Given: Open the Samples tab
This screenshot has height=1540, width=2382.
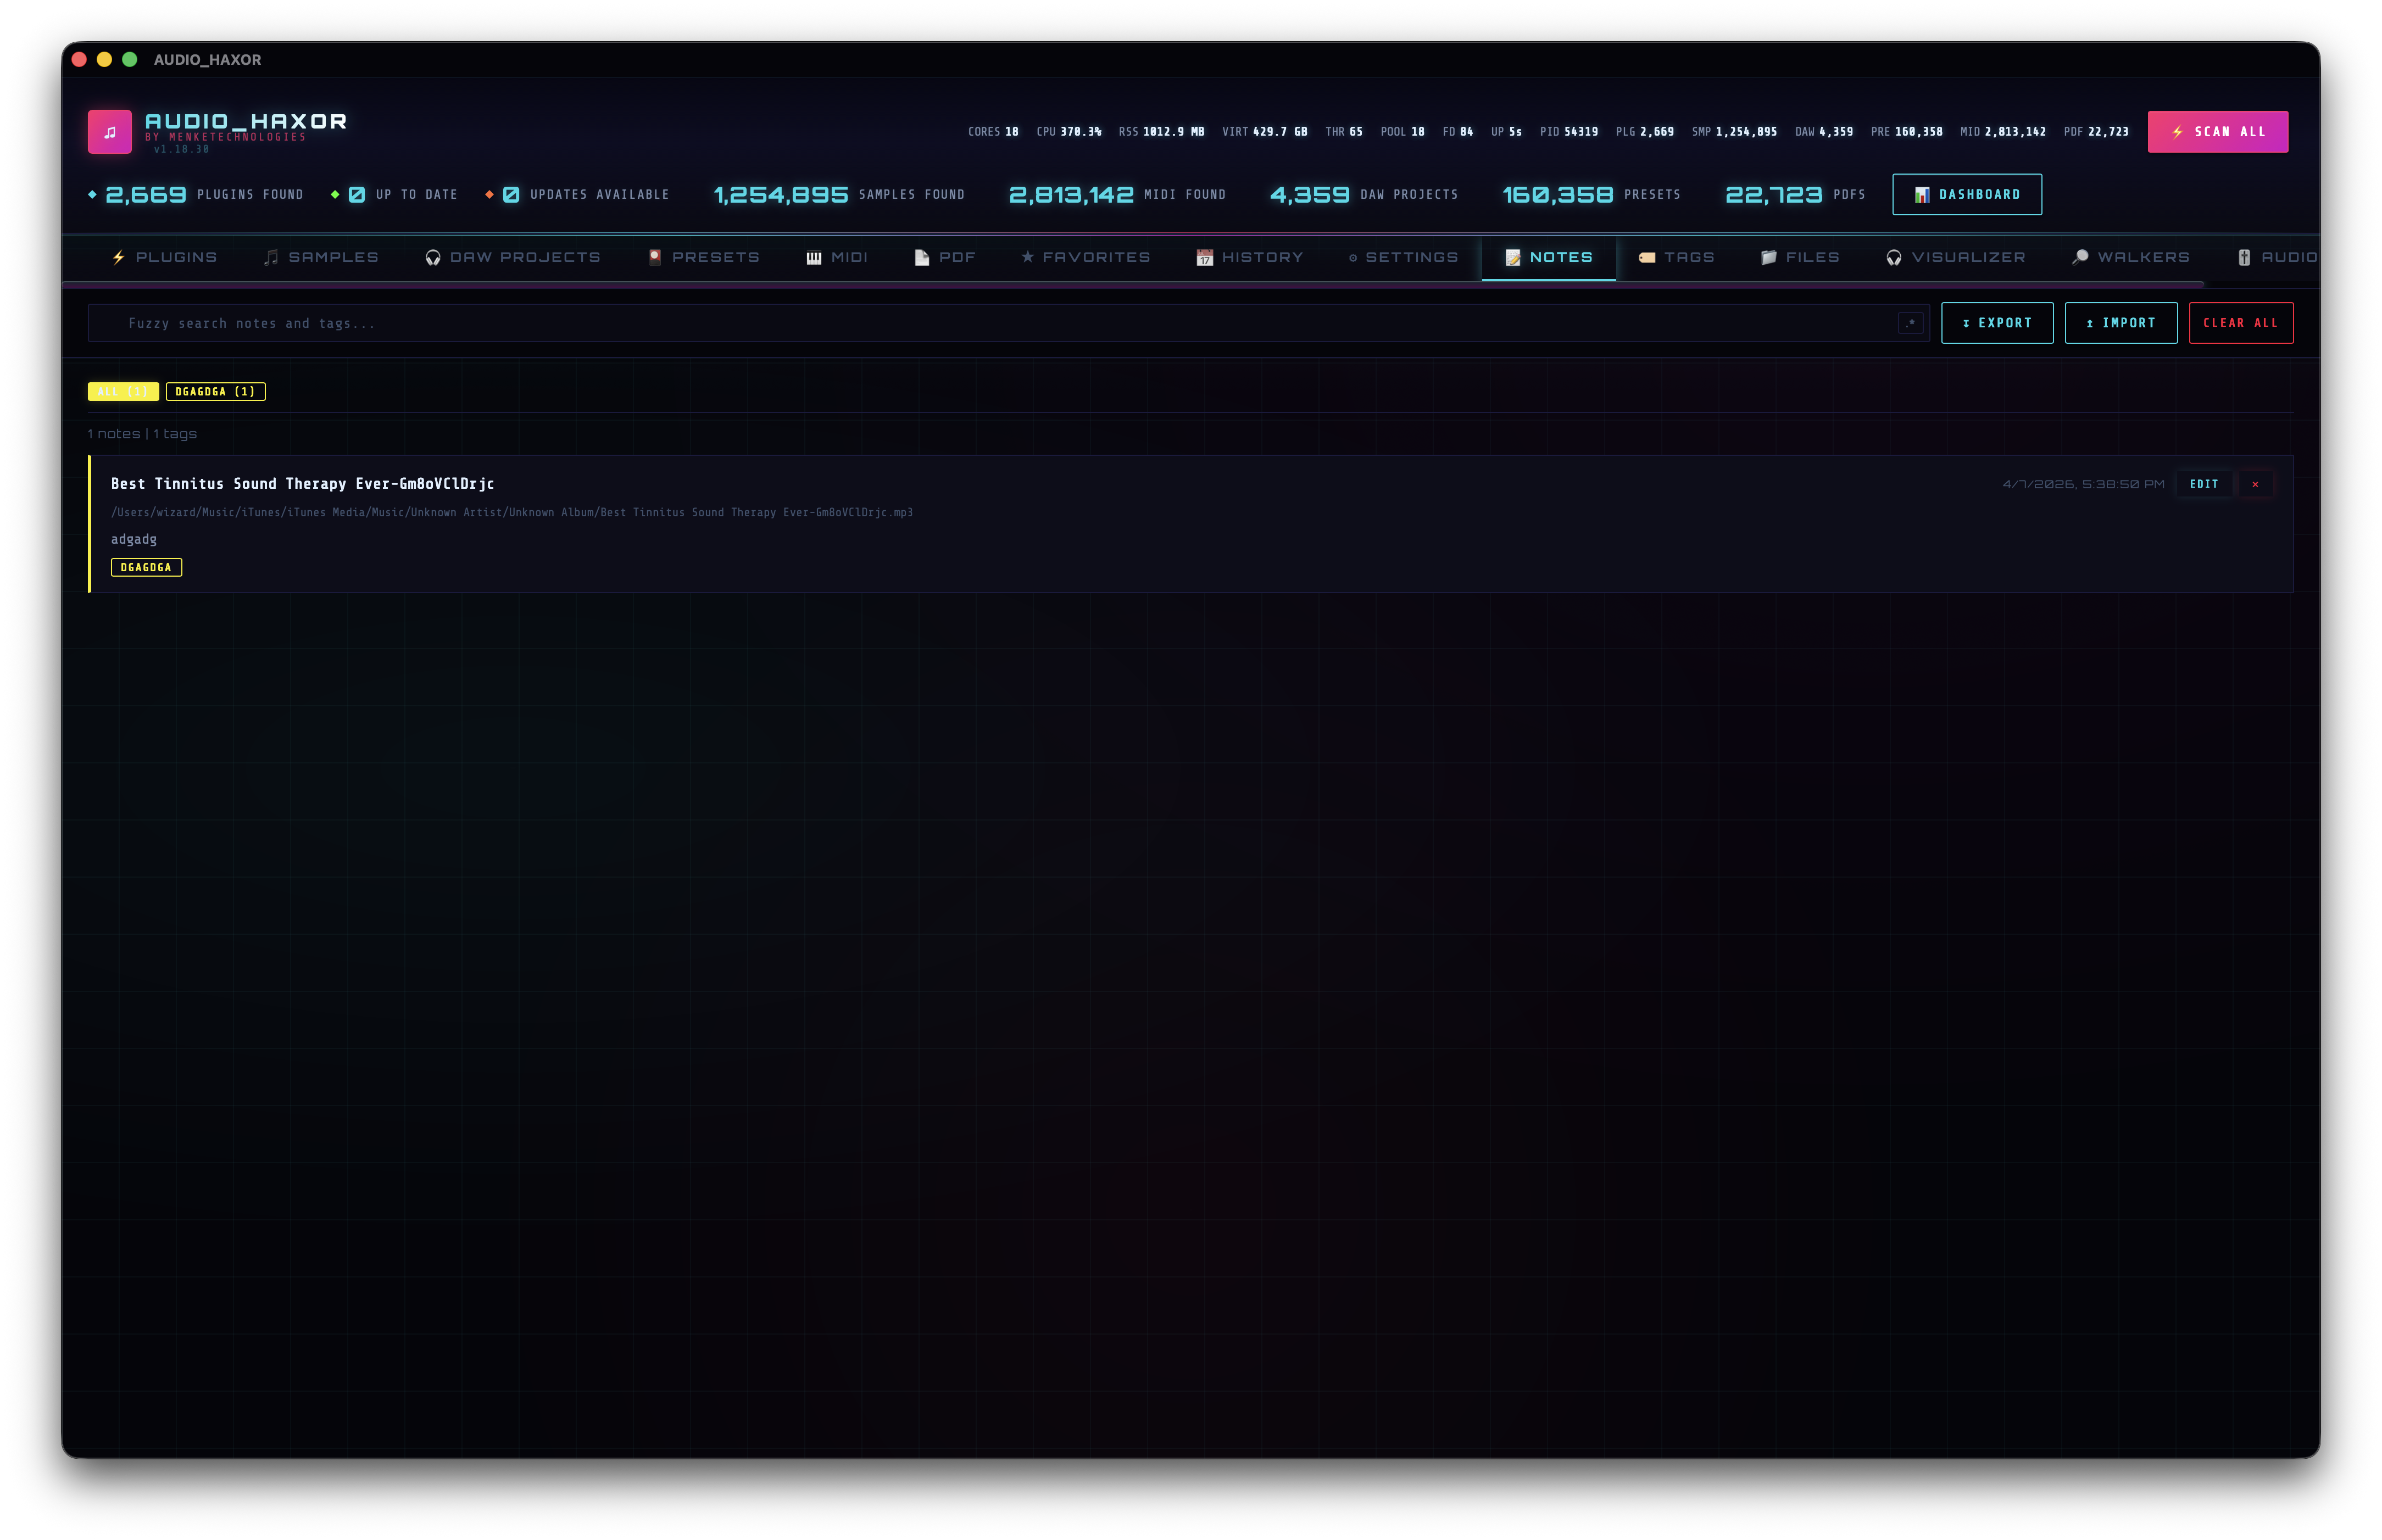Looking at the screenshot, I should [321, 257].
